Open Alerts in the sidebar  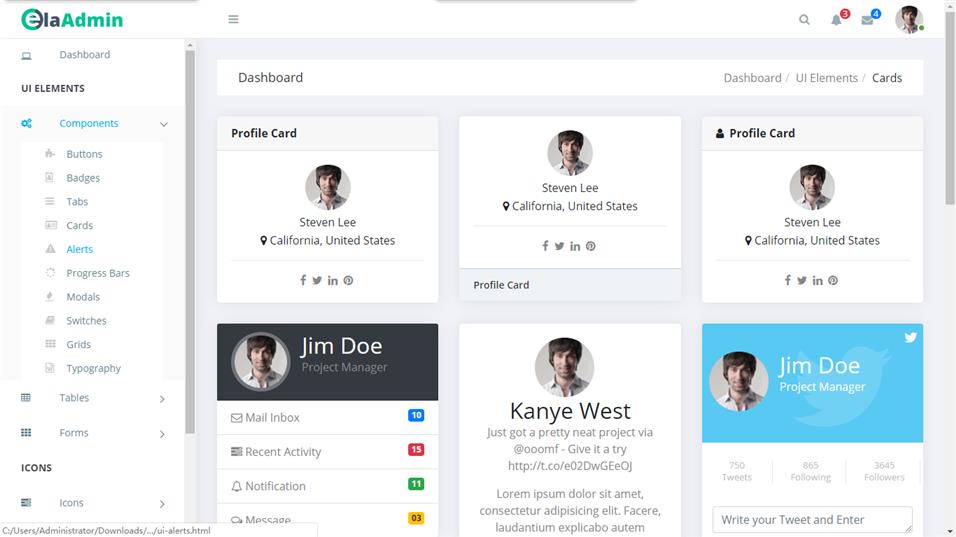(x=80, y=249)
